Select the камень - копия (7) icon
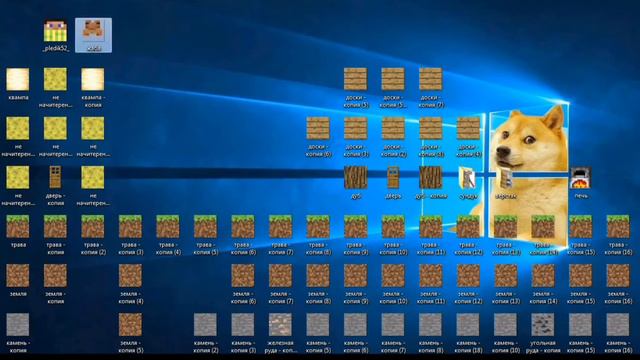The image size is (640, 360). (393, 324)
